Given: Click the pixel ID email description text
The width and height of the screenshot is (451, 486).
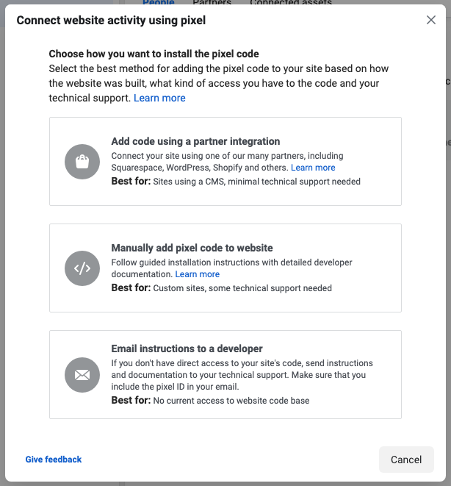Looking at the screenshot, I should coord(242,375).
